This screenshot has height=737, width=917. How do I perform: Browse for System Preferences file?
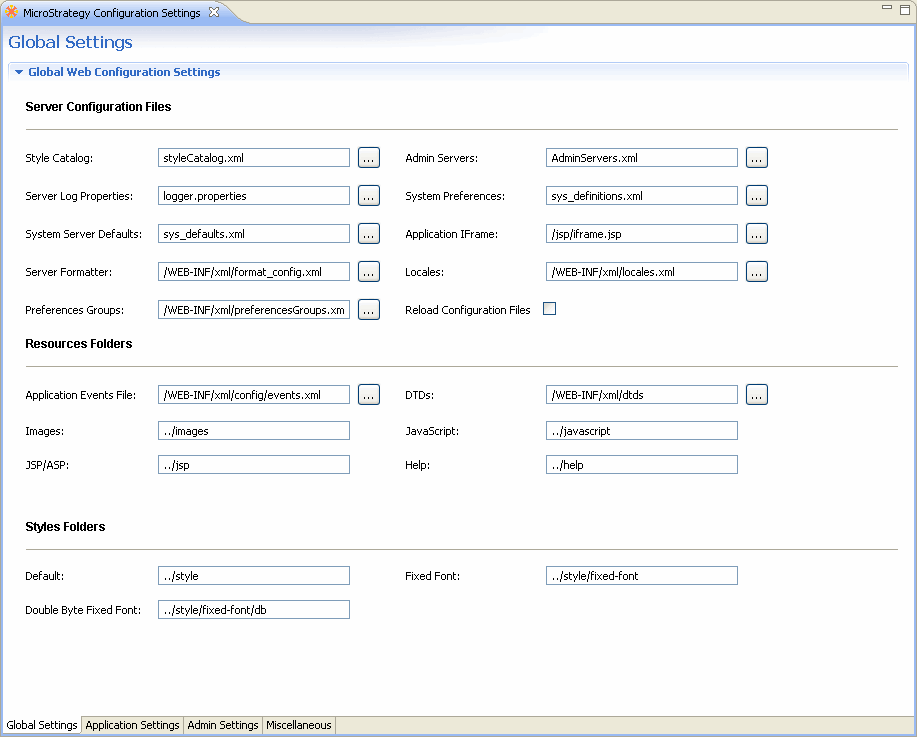click(757, 195)
